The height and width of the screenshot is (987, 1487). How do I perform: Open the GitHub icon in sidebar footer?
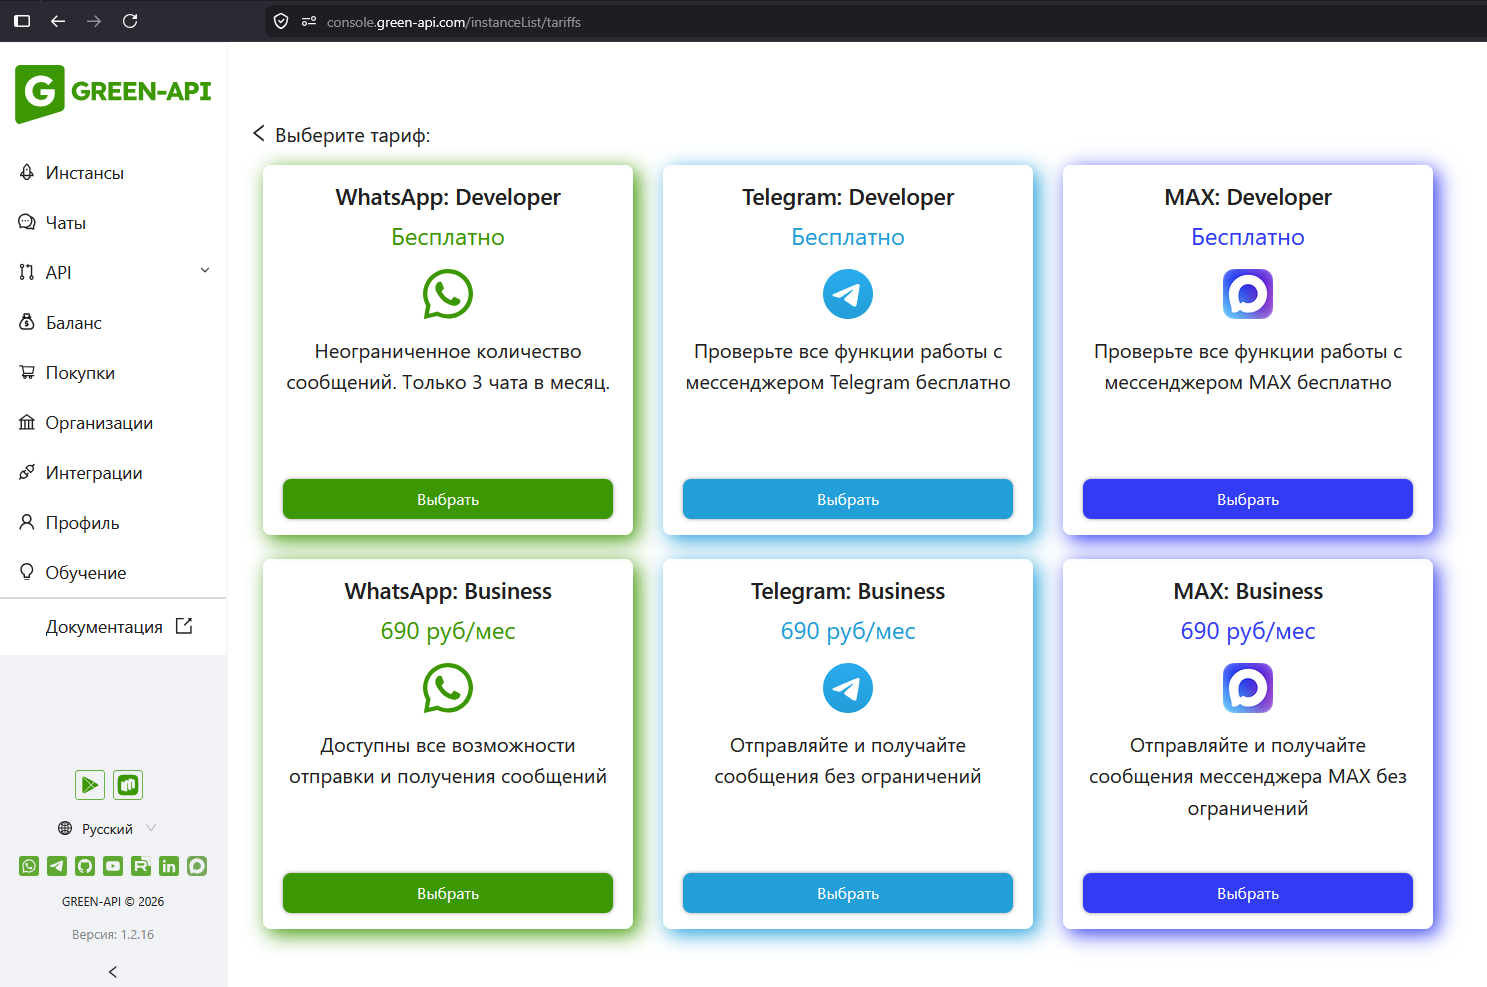(x=85, y=866)
